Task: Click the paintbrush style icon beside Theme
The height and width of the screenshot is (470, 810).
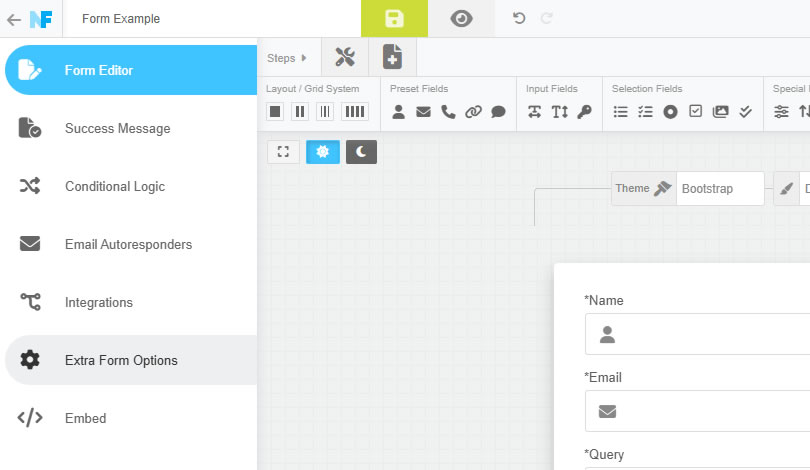Action: 786,189
